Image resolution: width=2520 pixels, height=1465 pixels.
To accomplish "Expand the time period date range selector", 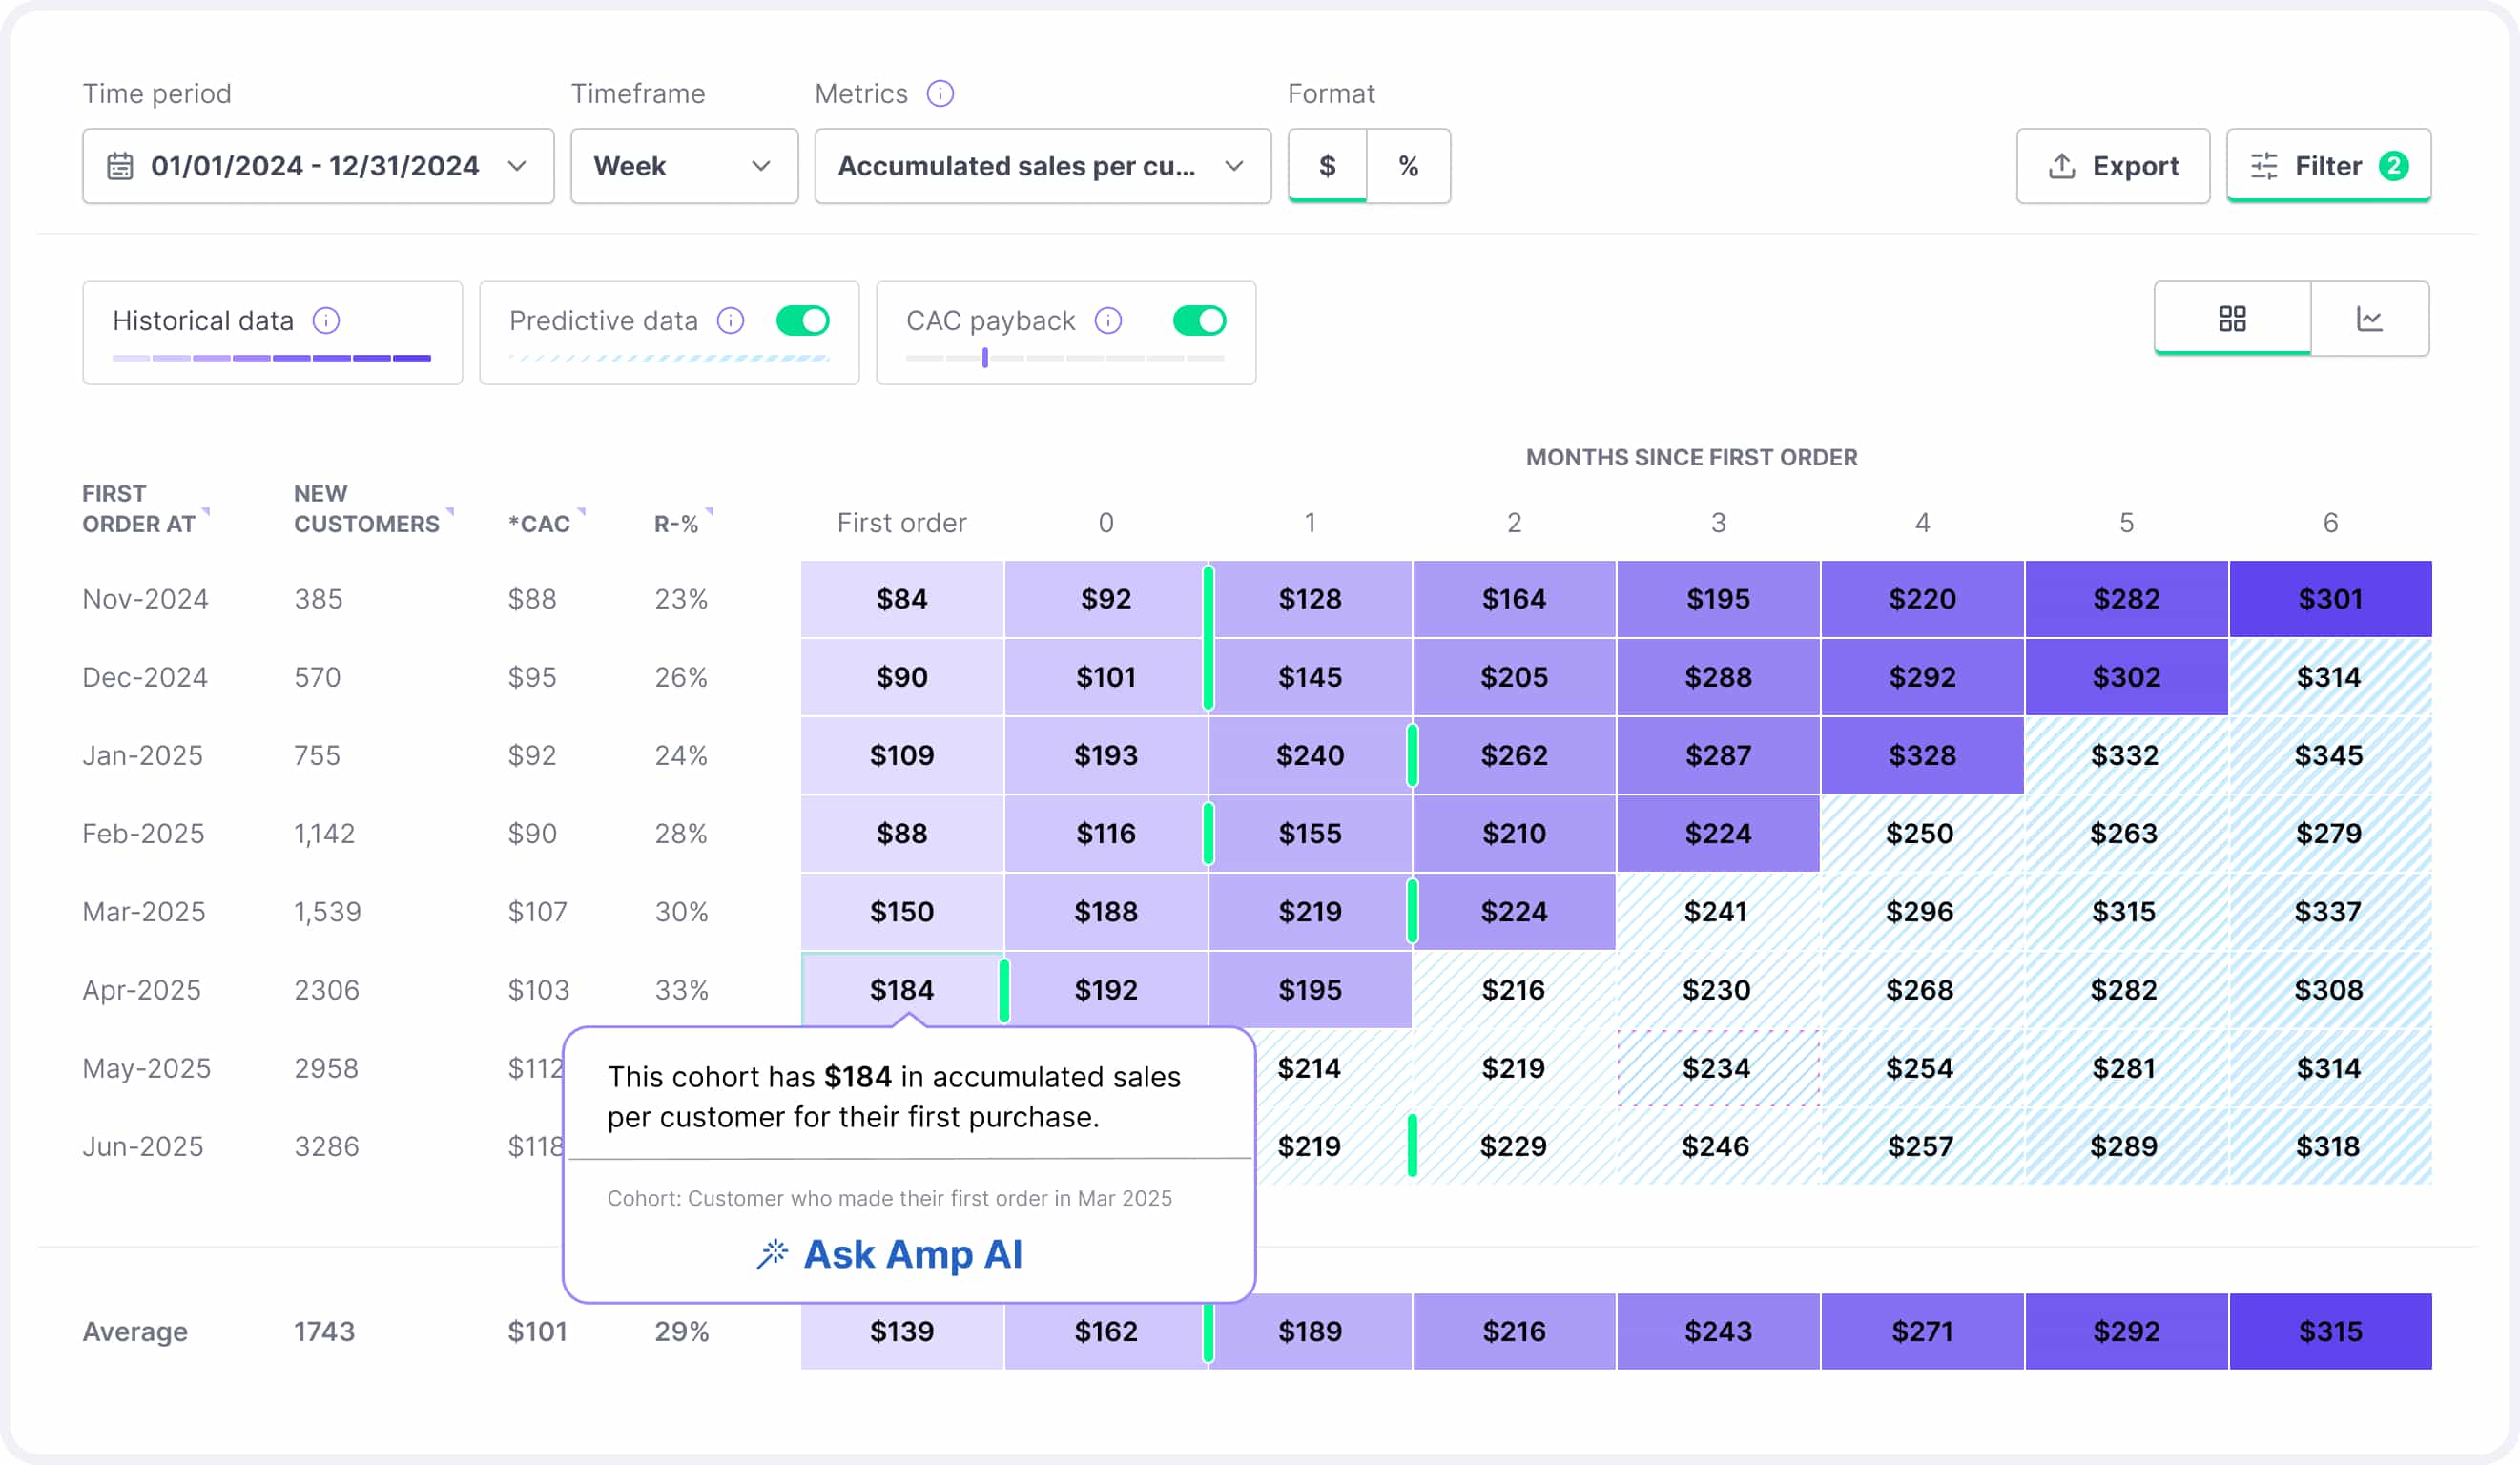I will pyautogui.click(x=517, y=166).
